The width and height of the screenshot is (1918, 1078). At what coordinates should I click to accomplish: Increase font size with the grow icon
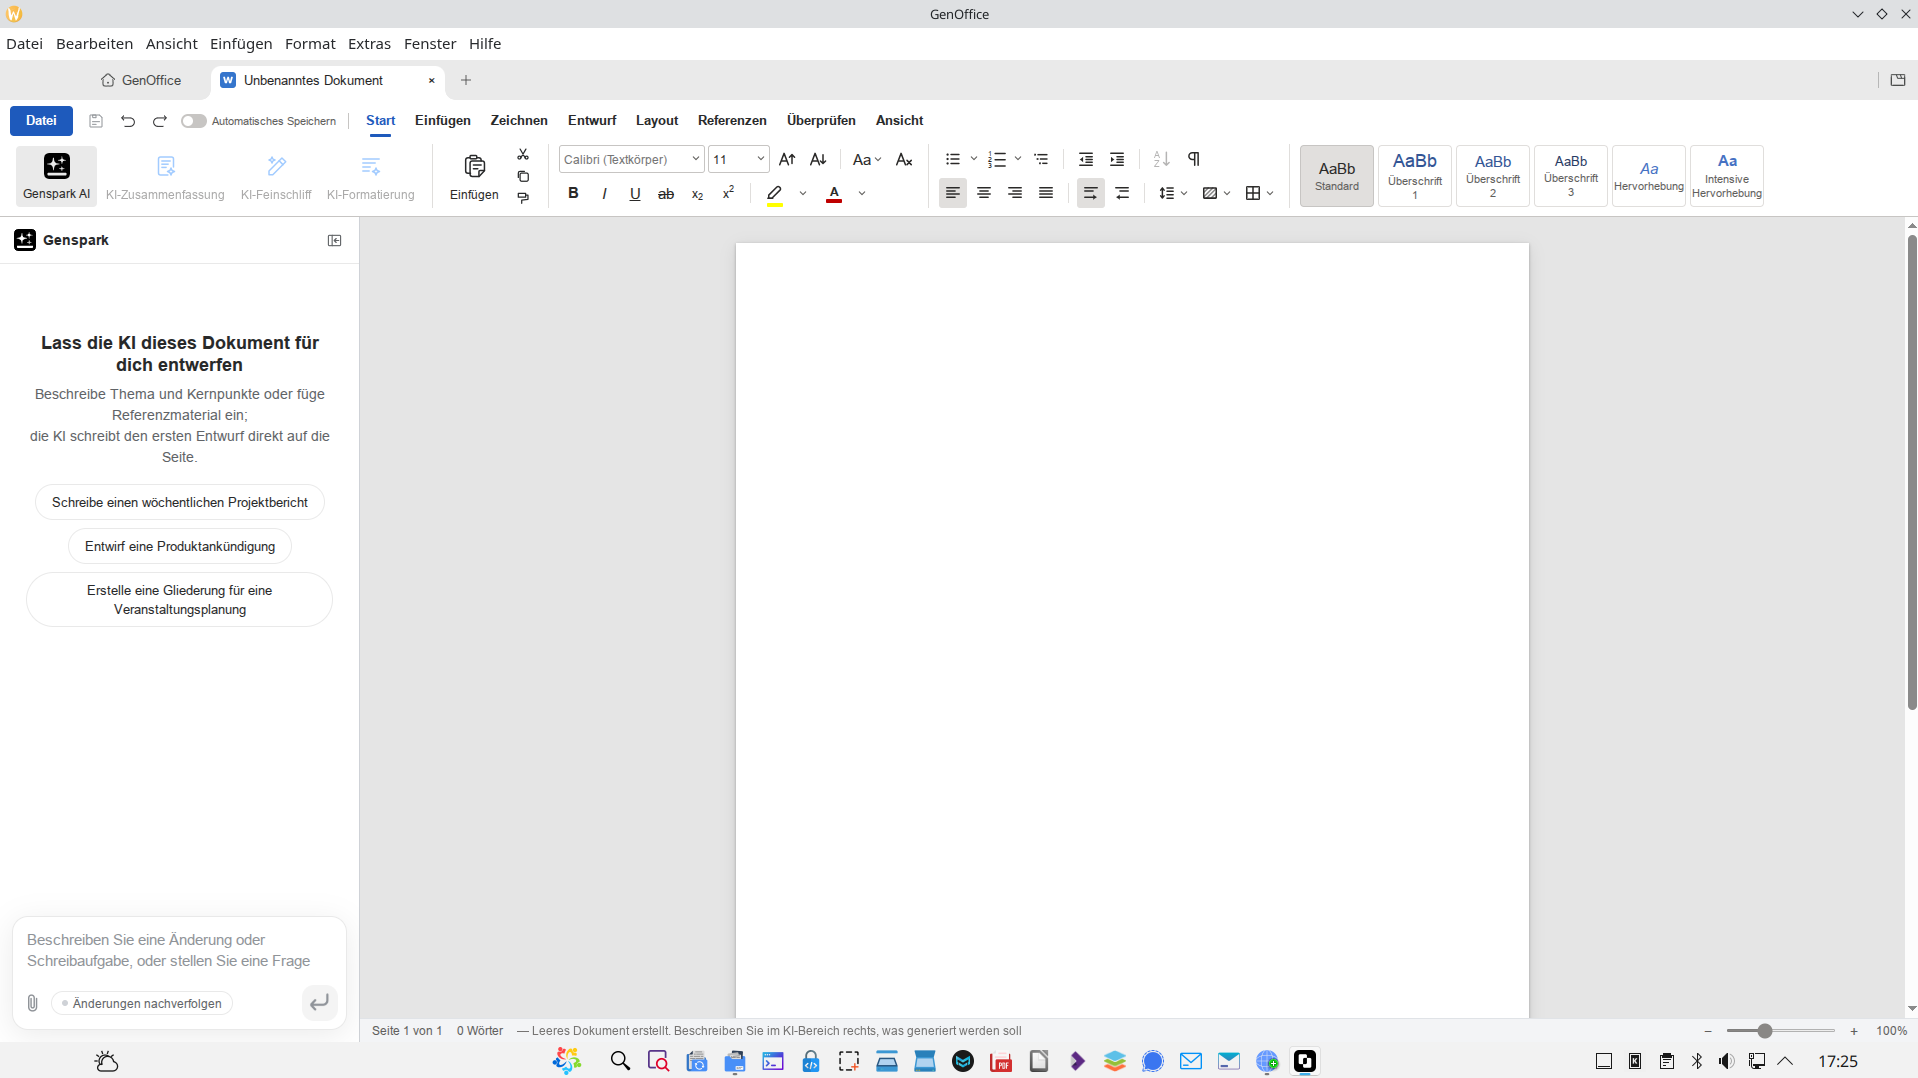coord(787,160)
